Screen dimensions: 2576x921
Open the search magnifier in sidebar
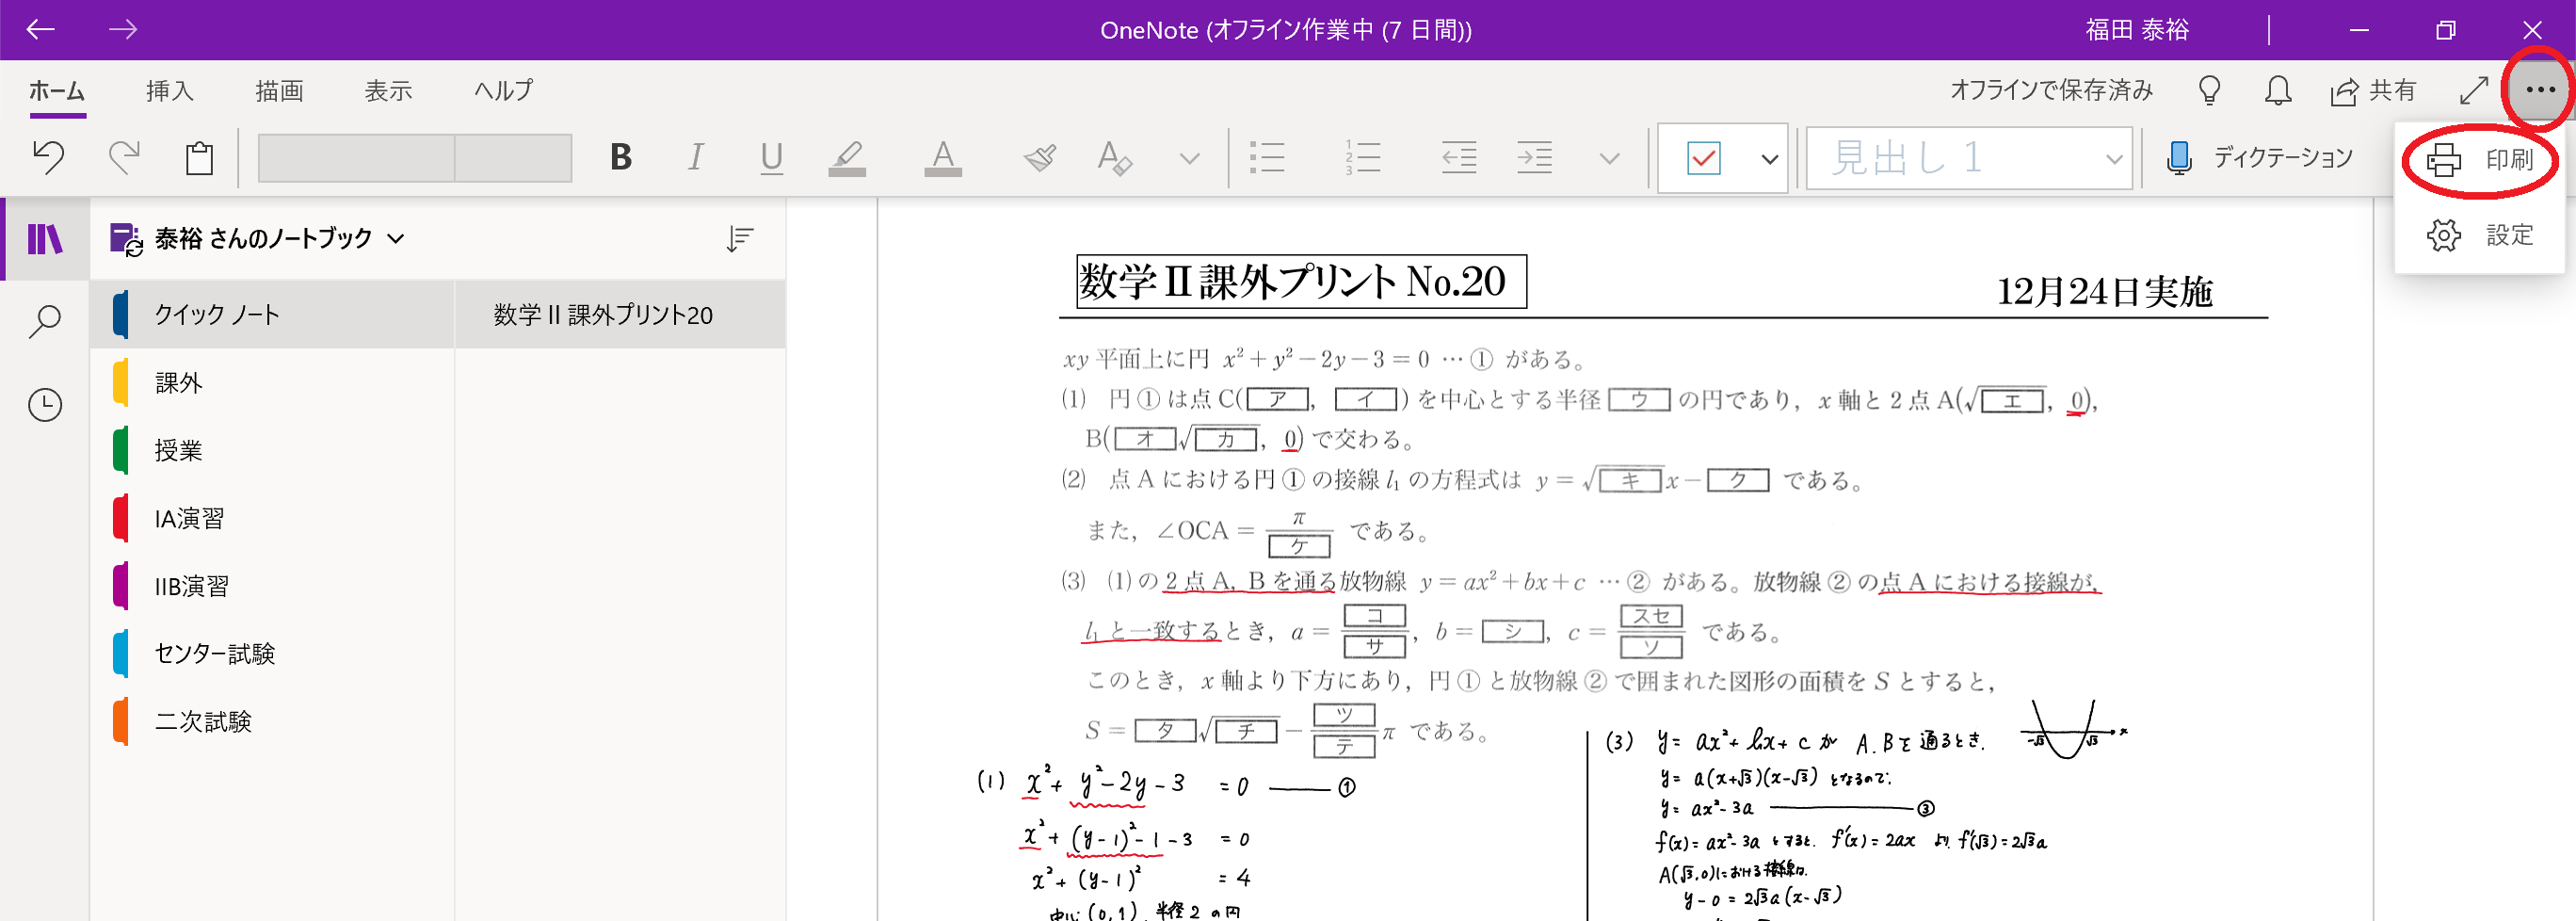pyautogui.click(x=45, y=322)
